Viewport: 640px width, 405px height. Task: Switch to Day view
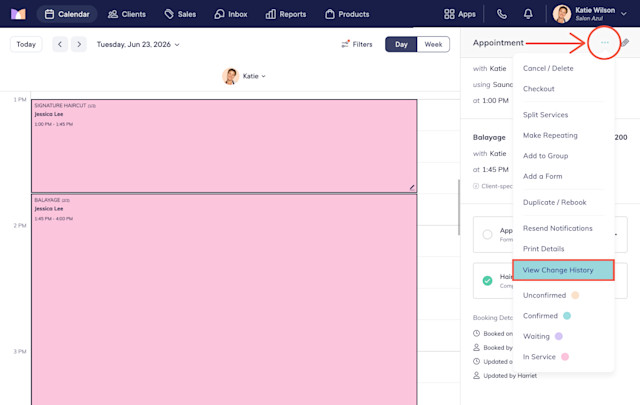401,44
